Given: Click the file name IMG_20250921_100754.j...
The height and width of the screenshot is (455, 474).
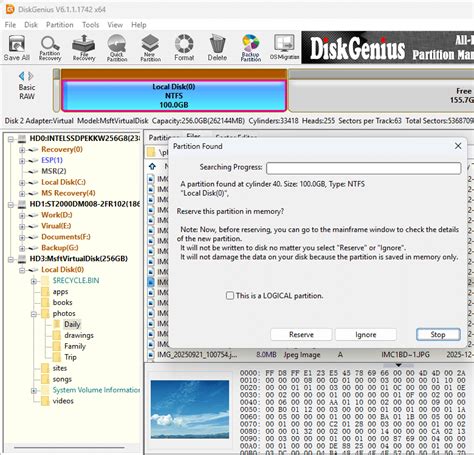Looking at the screenshot, I should pos(197,355).
